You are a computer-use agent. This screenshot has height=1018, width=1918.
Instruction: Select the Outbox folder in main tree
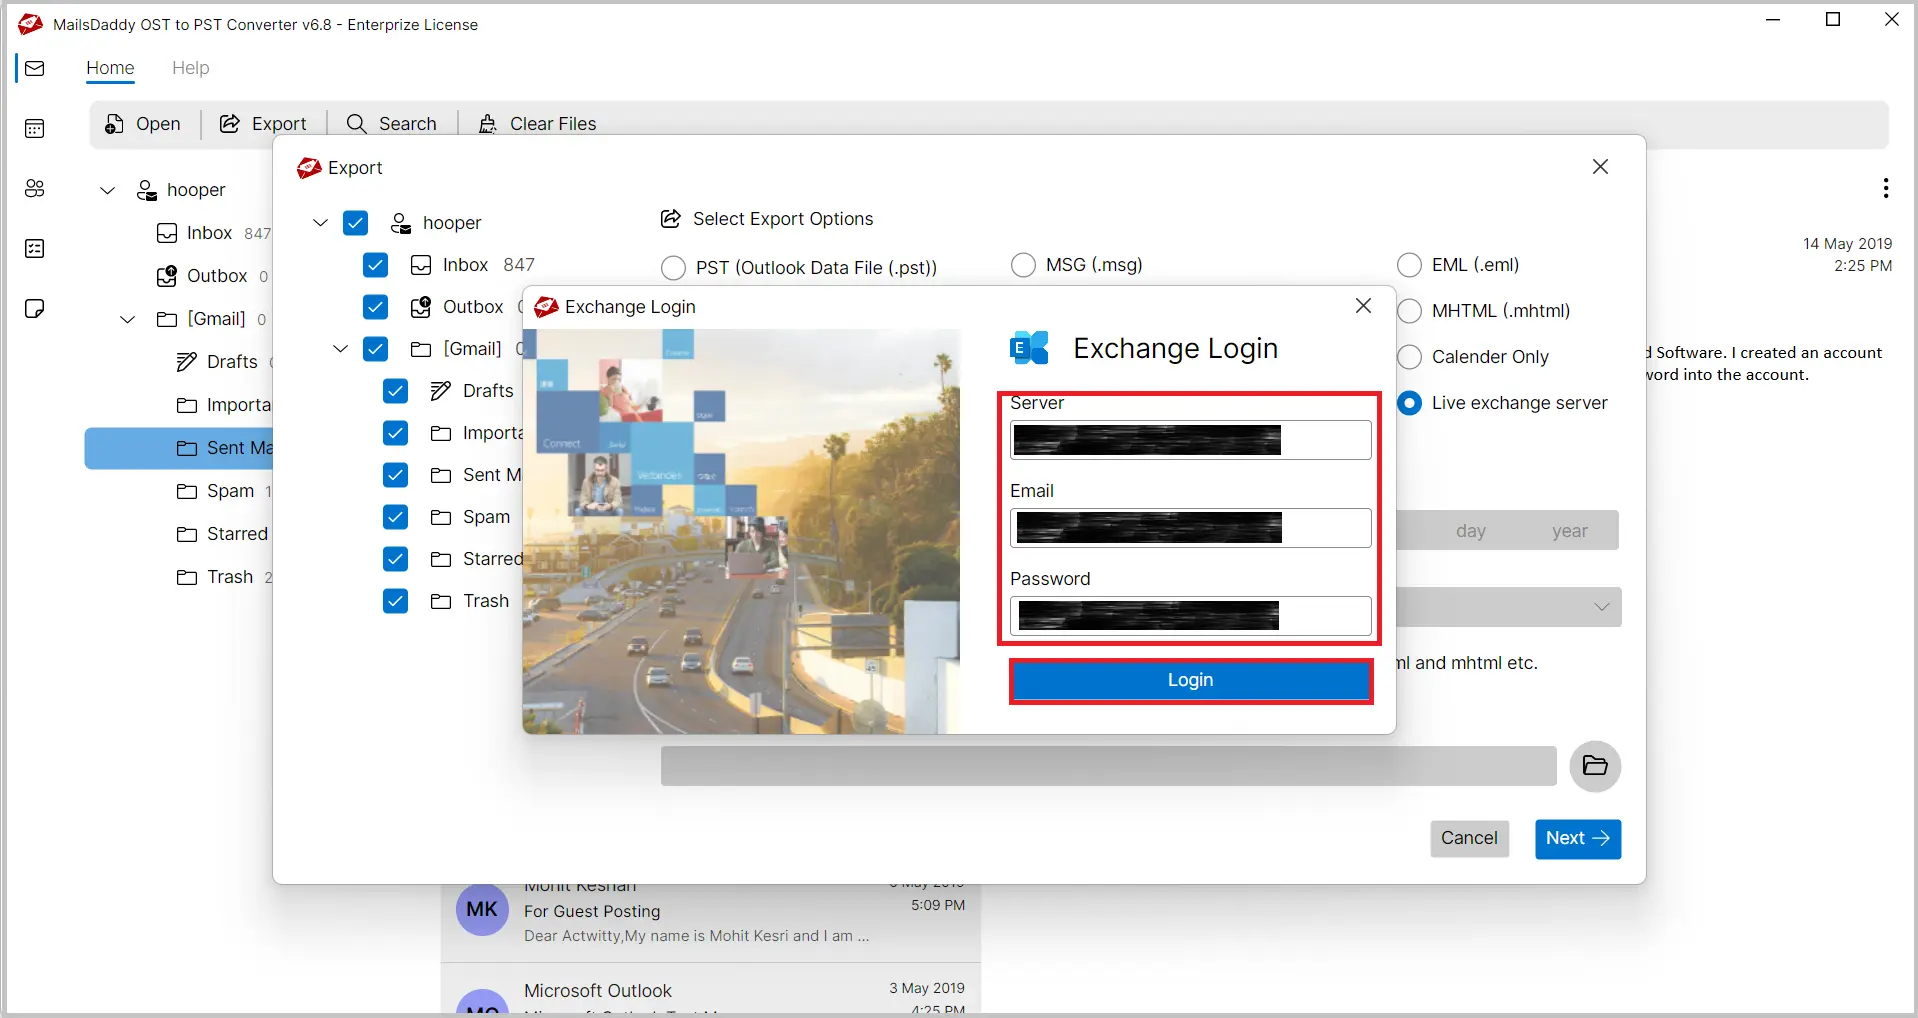pos(212,276)
